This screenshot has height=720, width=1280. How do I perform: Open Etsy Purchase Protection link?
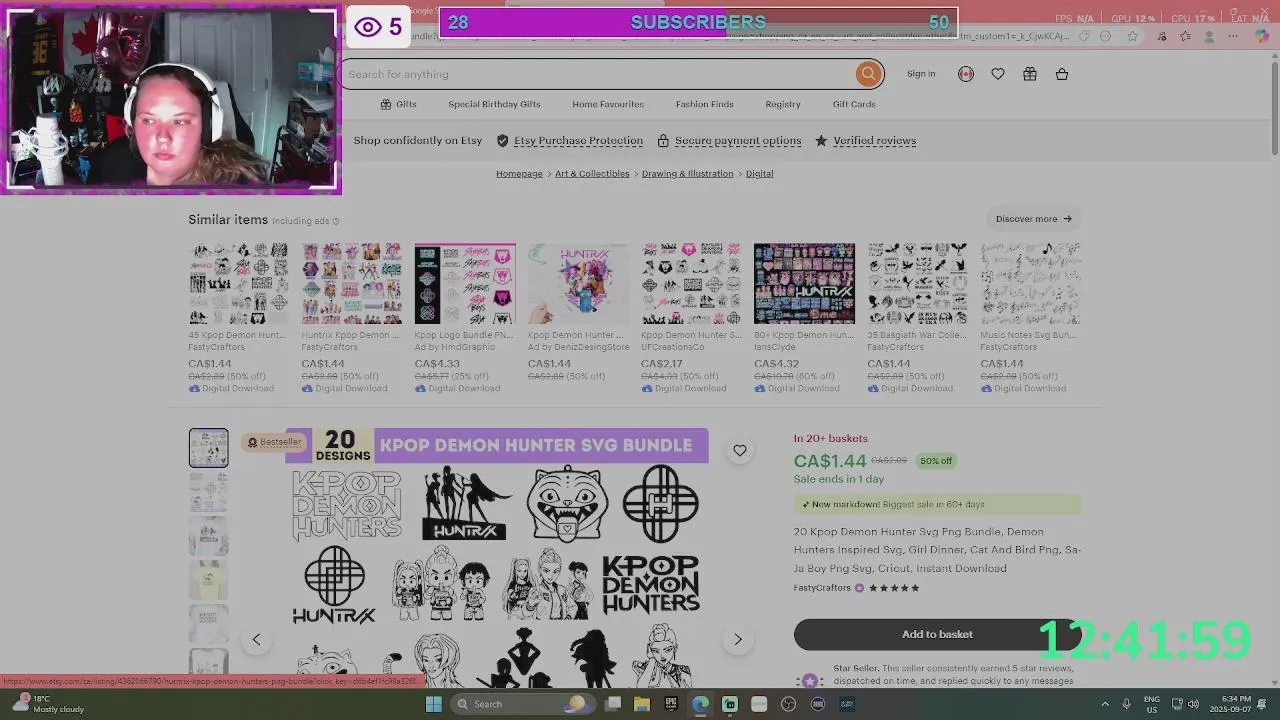tap(578, 141)
